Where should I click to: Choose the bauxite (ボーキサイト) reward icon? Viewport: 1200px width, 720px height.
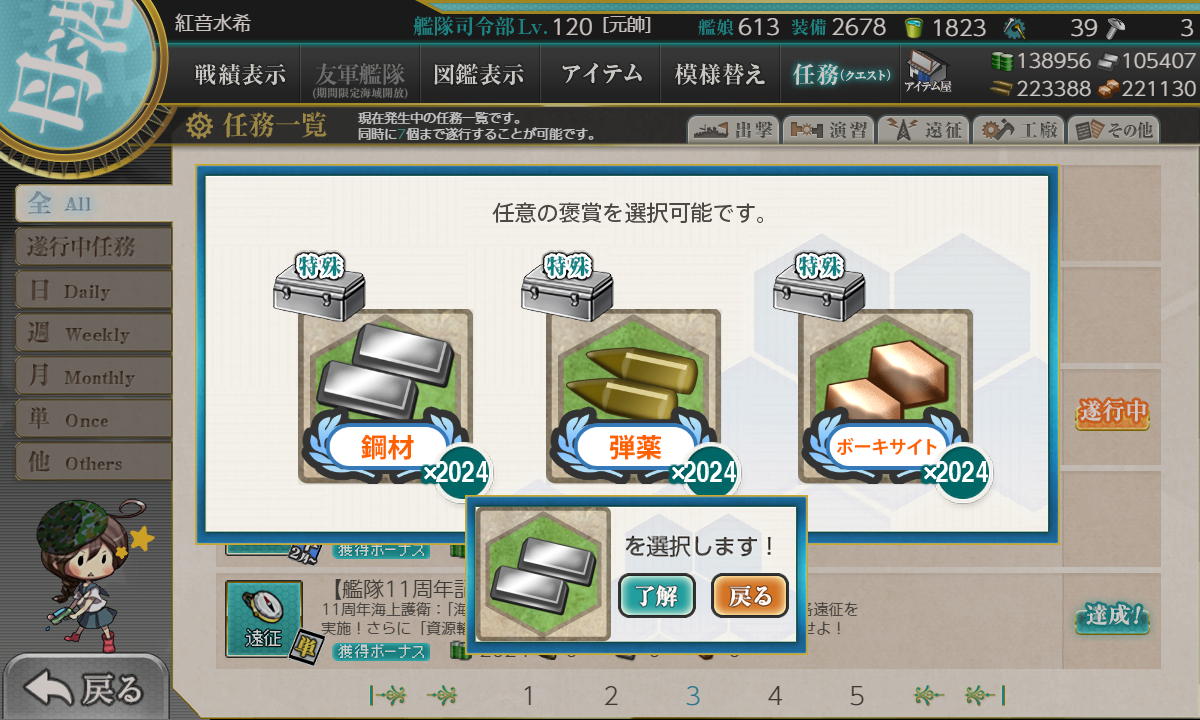886,396
